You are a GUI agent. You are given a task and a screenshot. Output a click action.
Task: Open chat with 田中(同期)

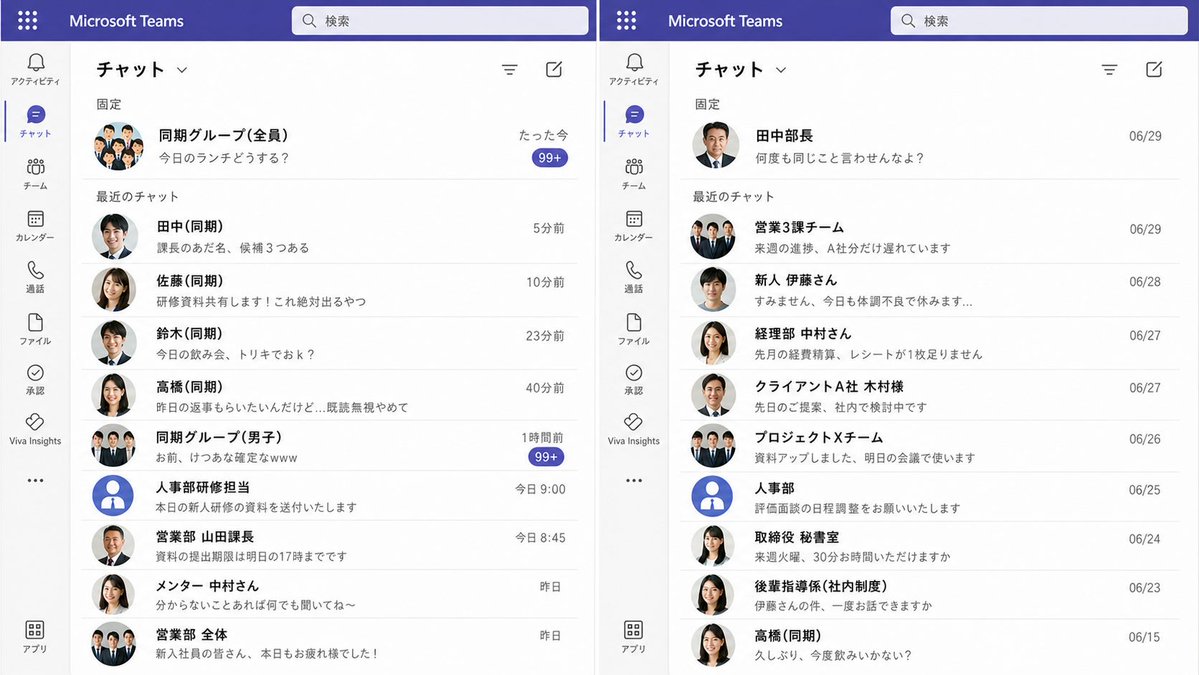pos(330,237)
